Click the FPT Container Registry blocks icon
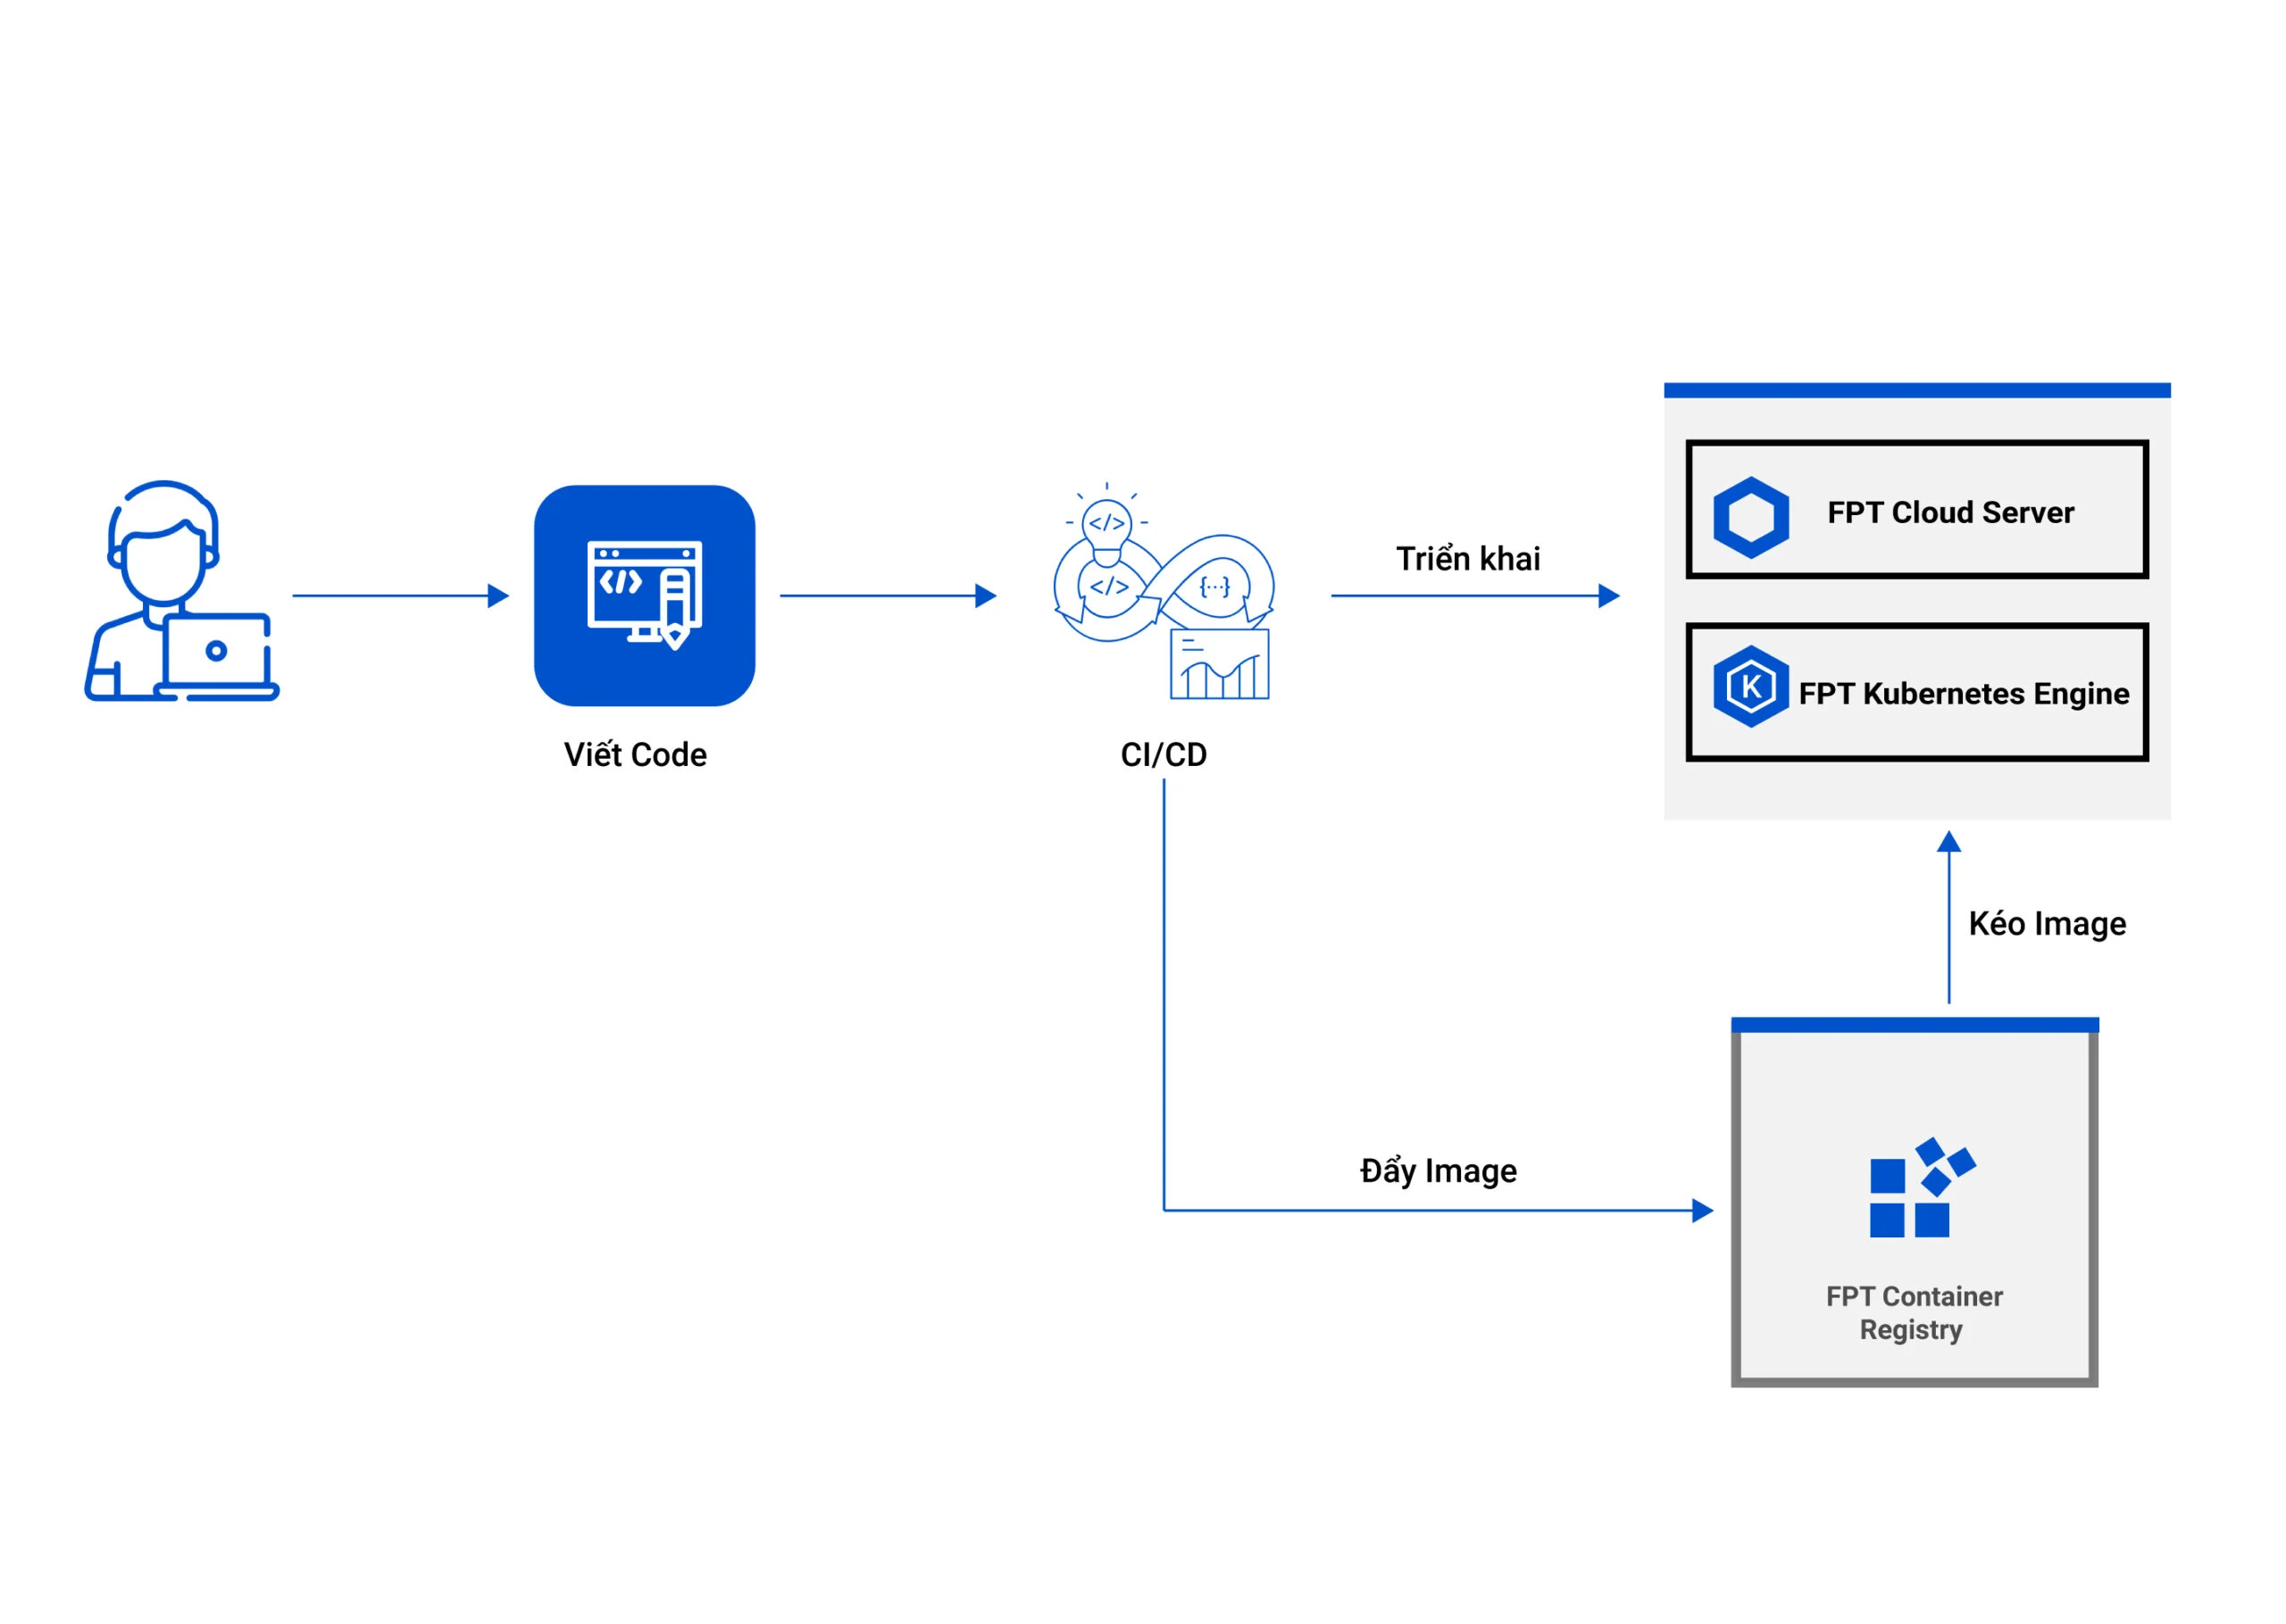 click(x=1922, y=1188)
